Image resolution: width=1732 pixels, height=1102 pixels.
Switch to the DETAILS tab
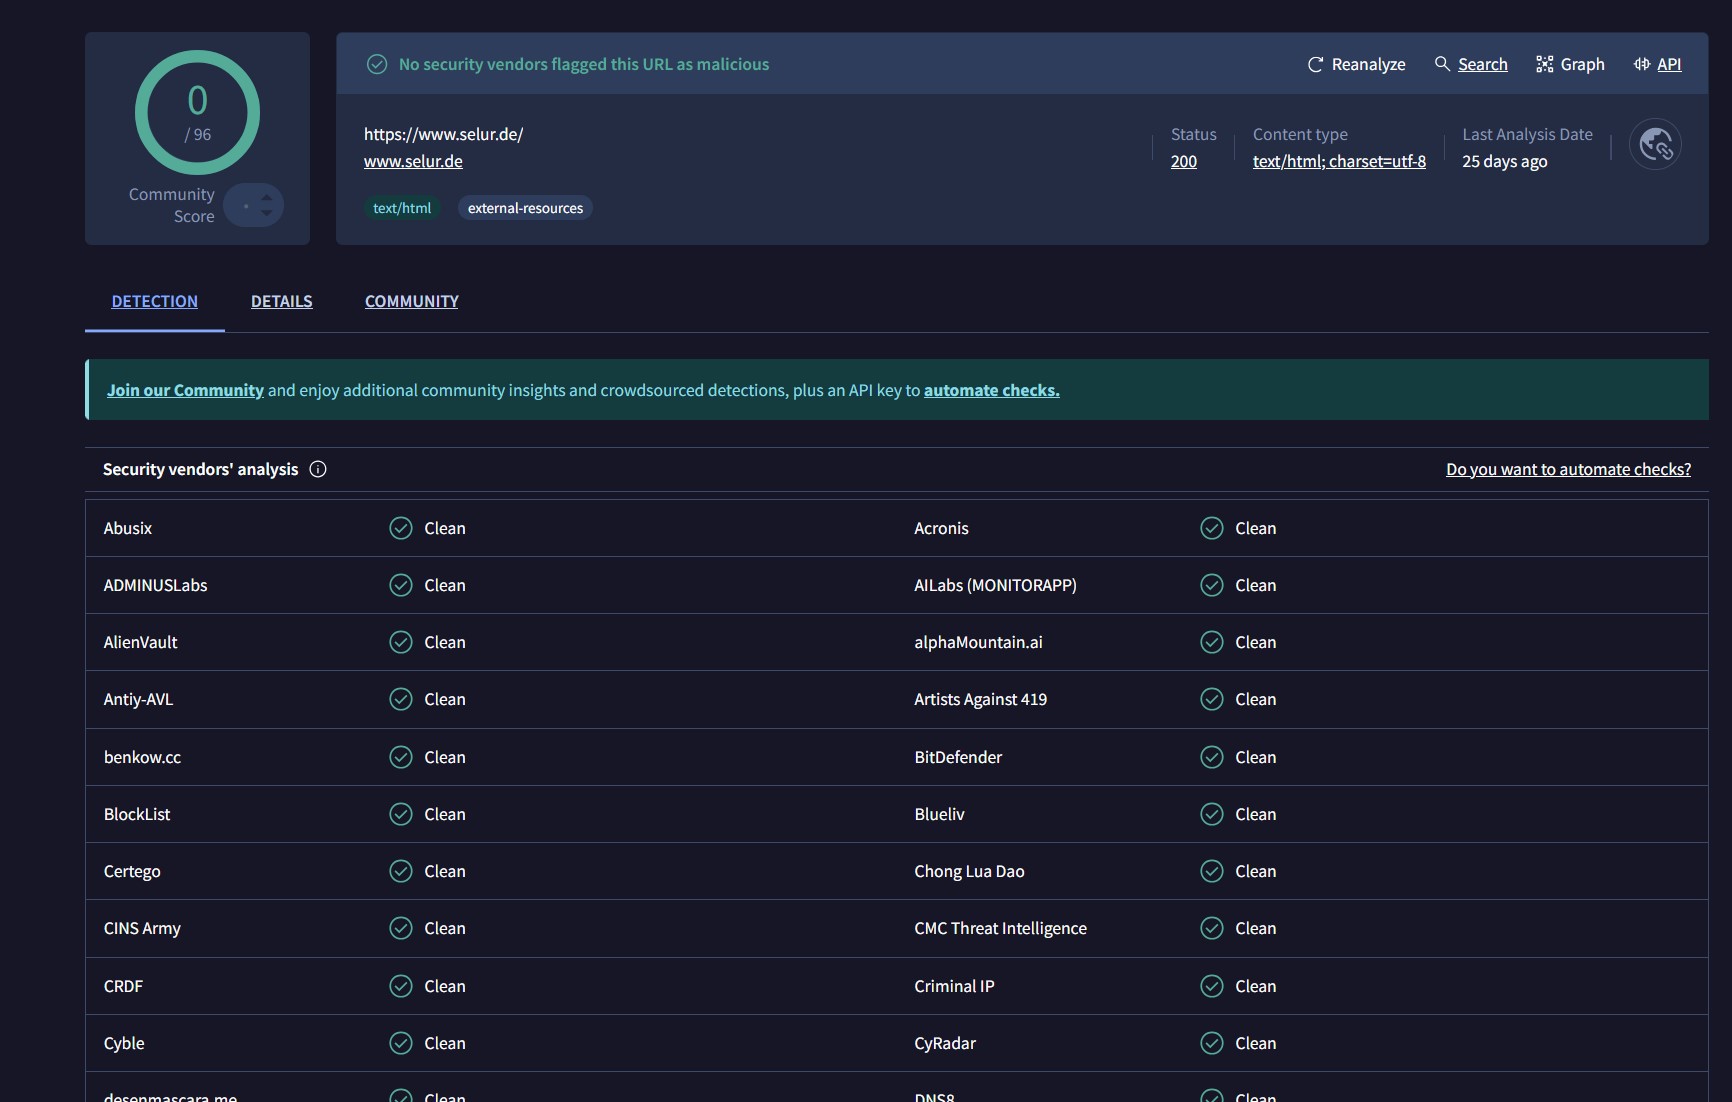coord(281,301)
